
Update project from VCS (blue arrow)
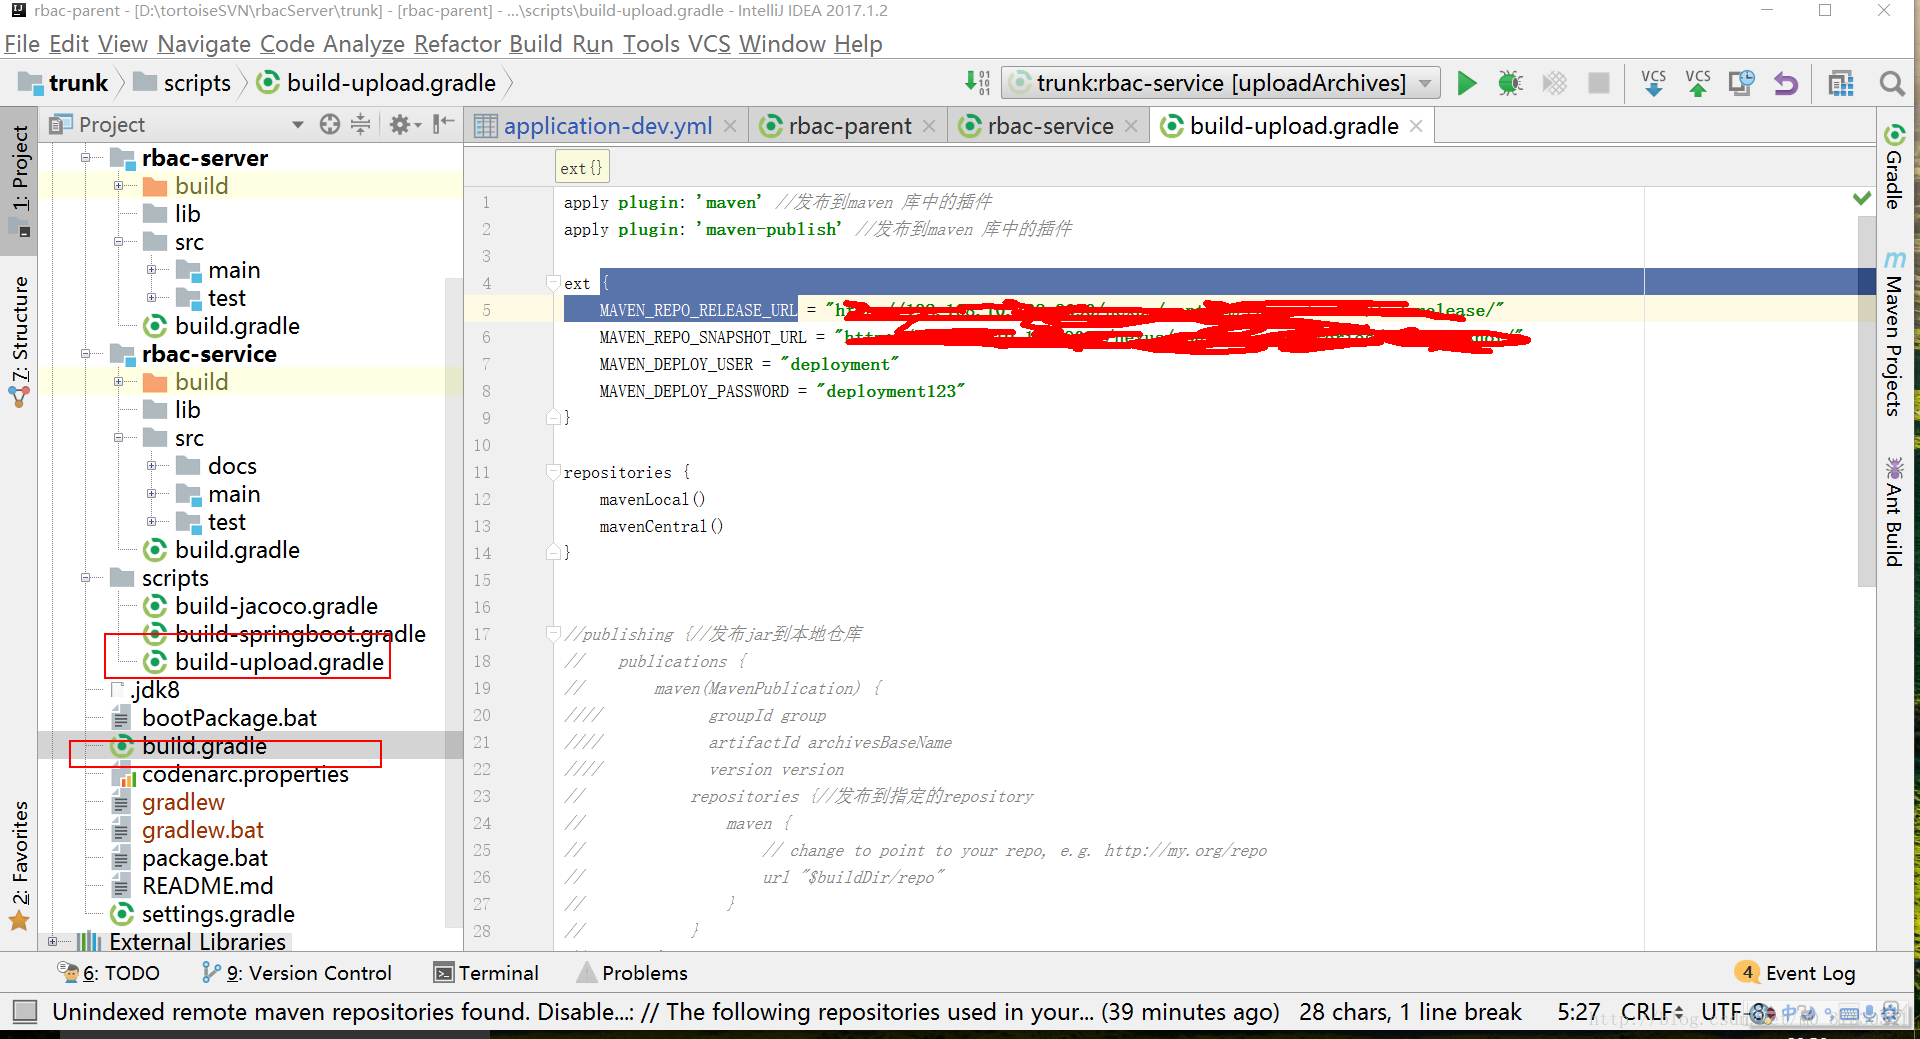tap(1653, 83)
